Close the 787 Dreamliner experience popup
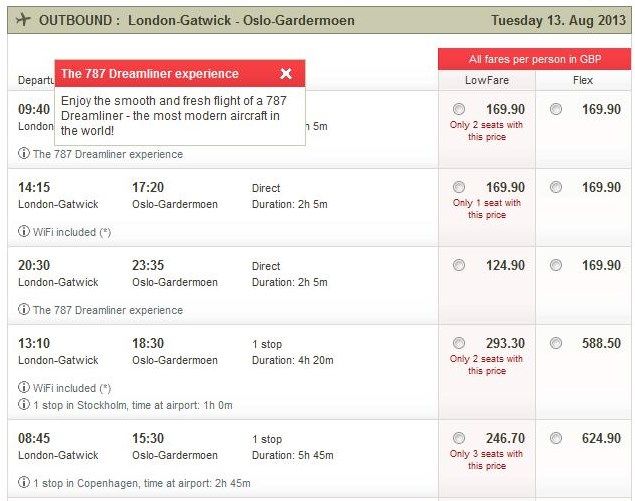This screenshot has width=635, height=501. tap(286, 73)
